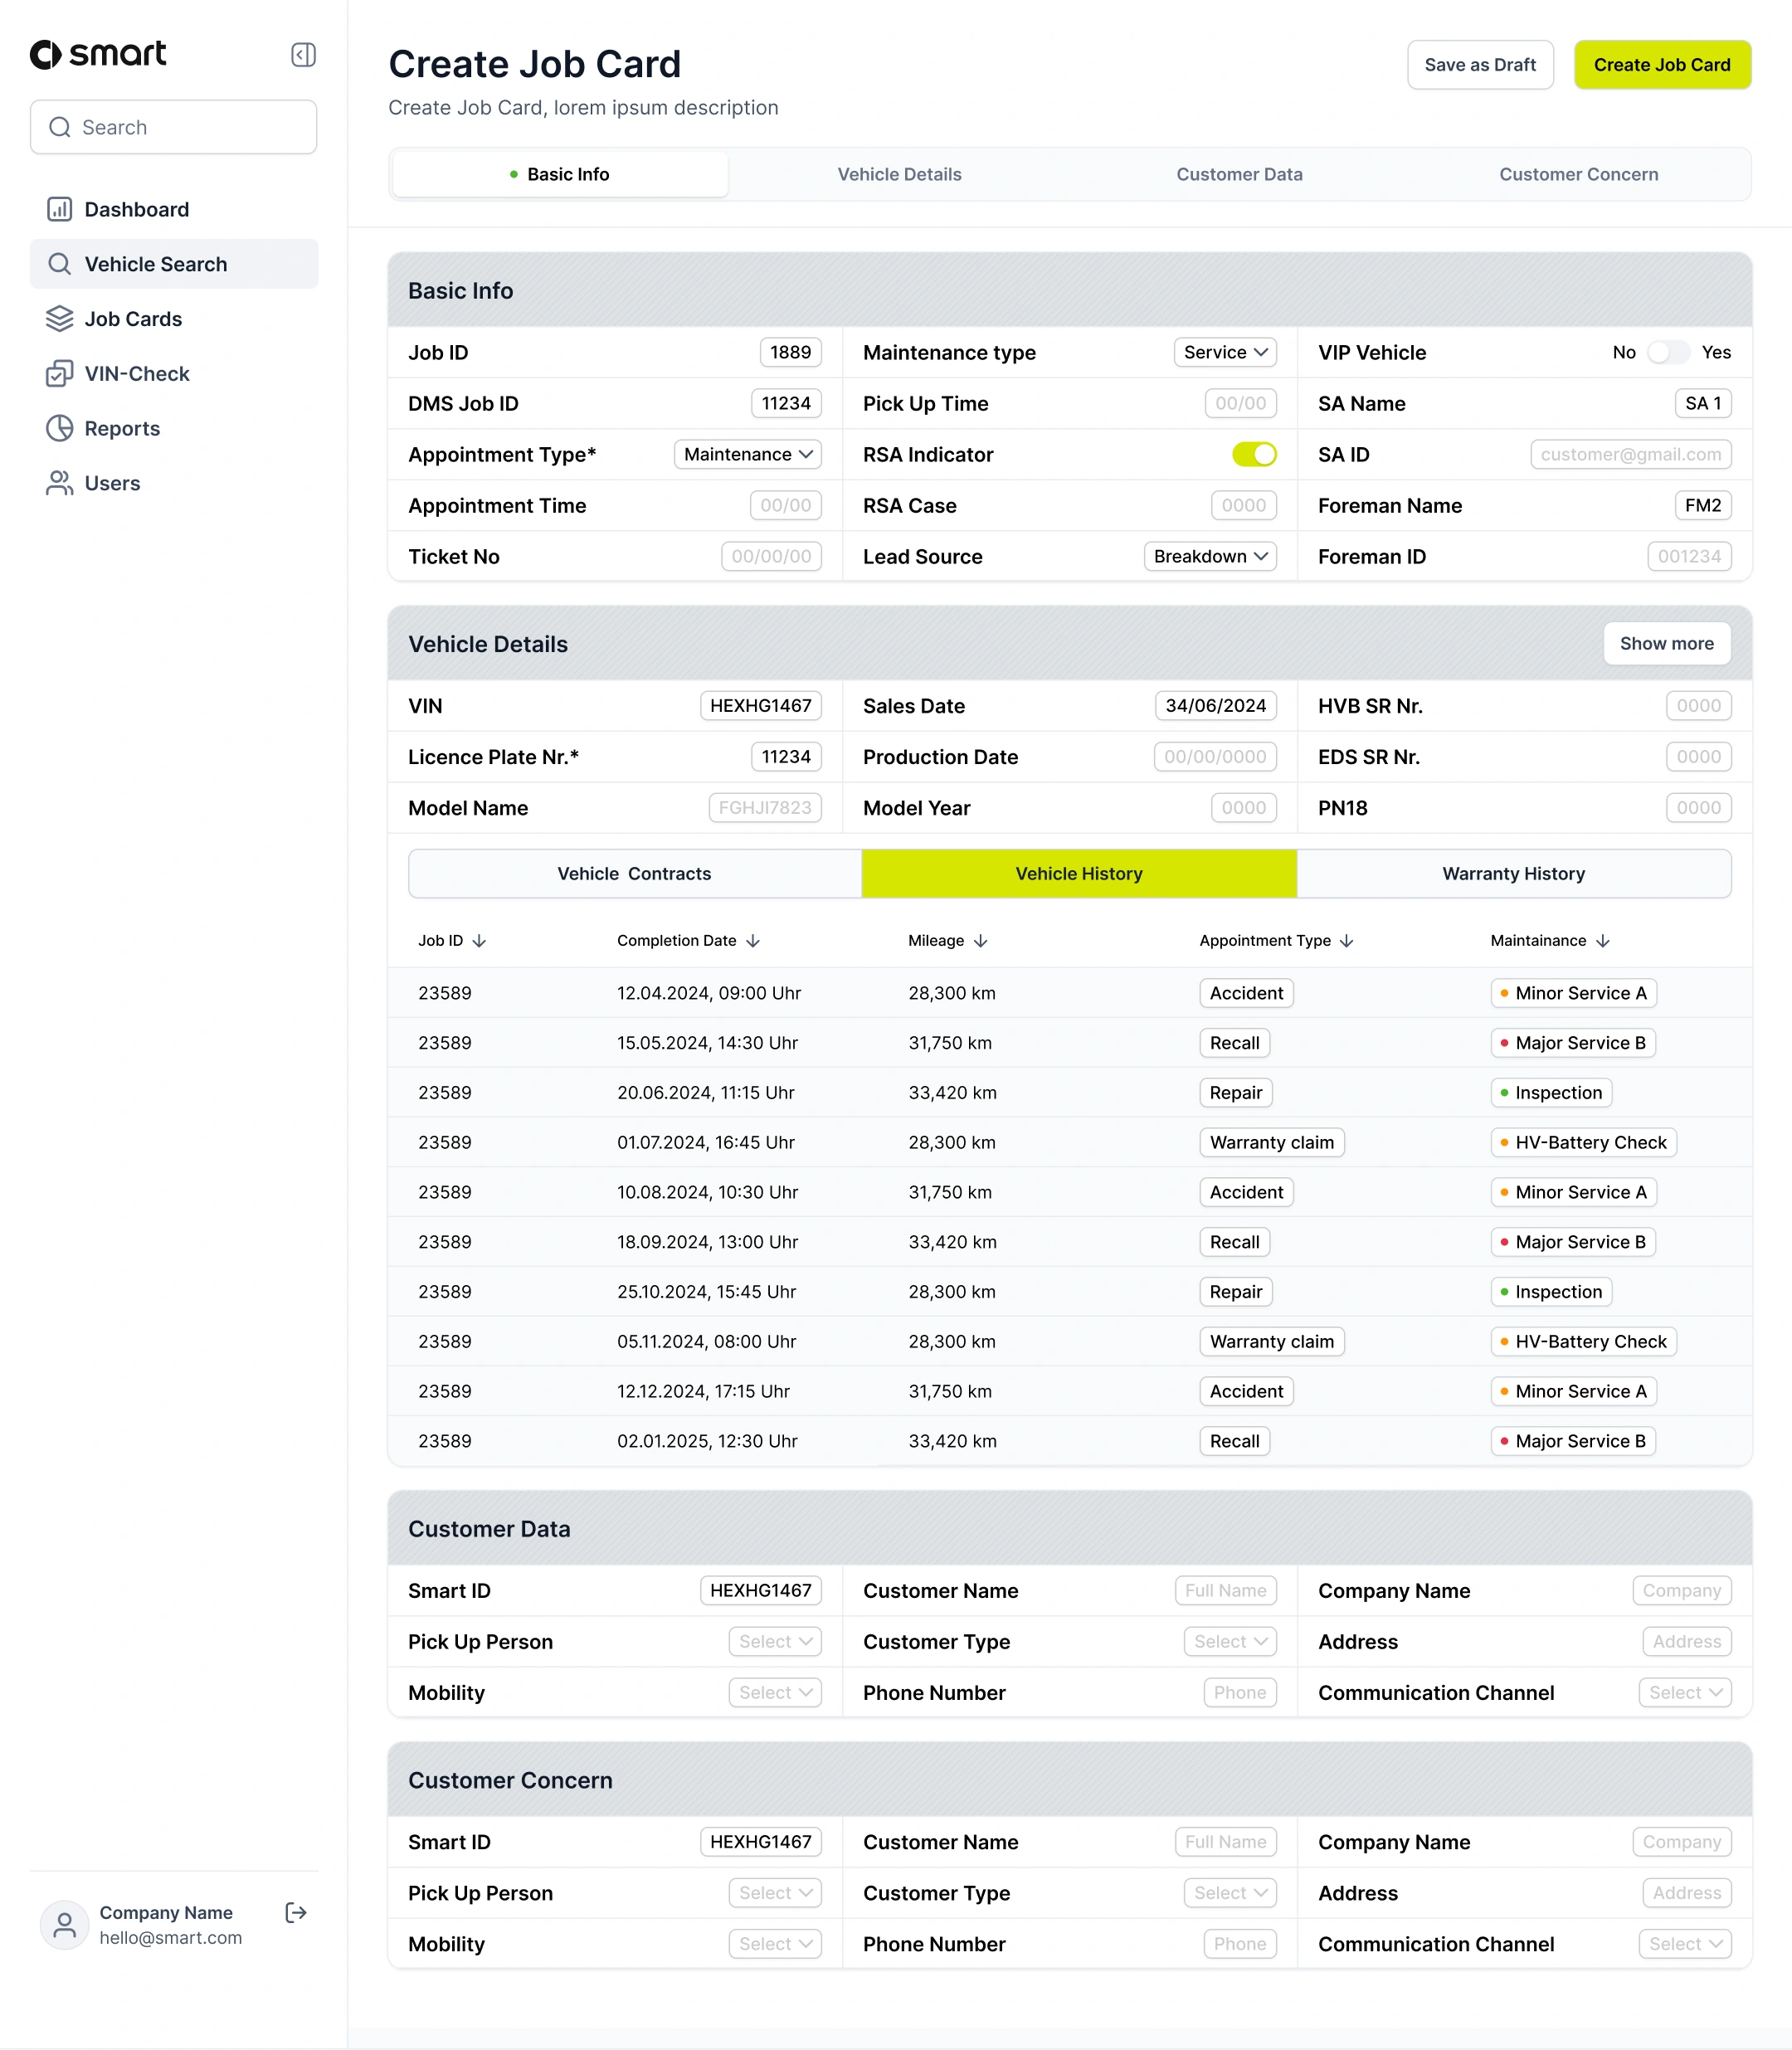The image size is (1792, 2050).
Task: Click Show more in Vehicle Details
Action: tap(1666, 643)
